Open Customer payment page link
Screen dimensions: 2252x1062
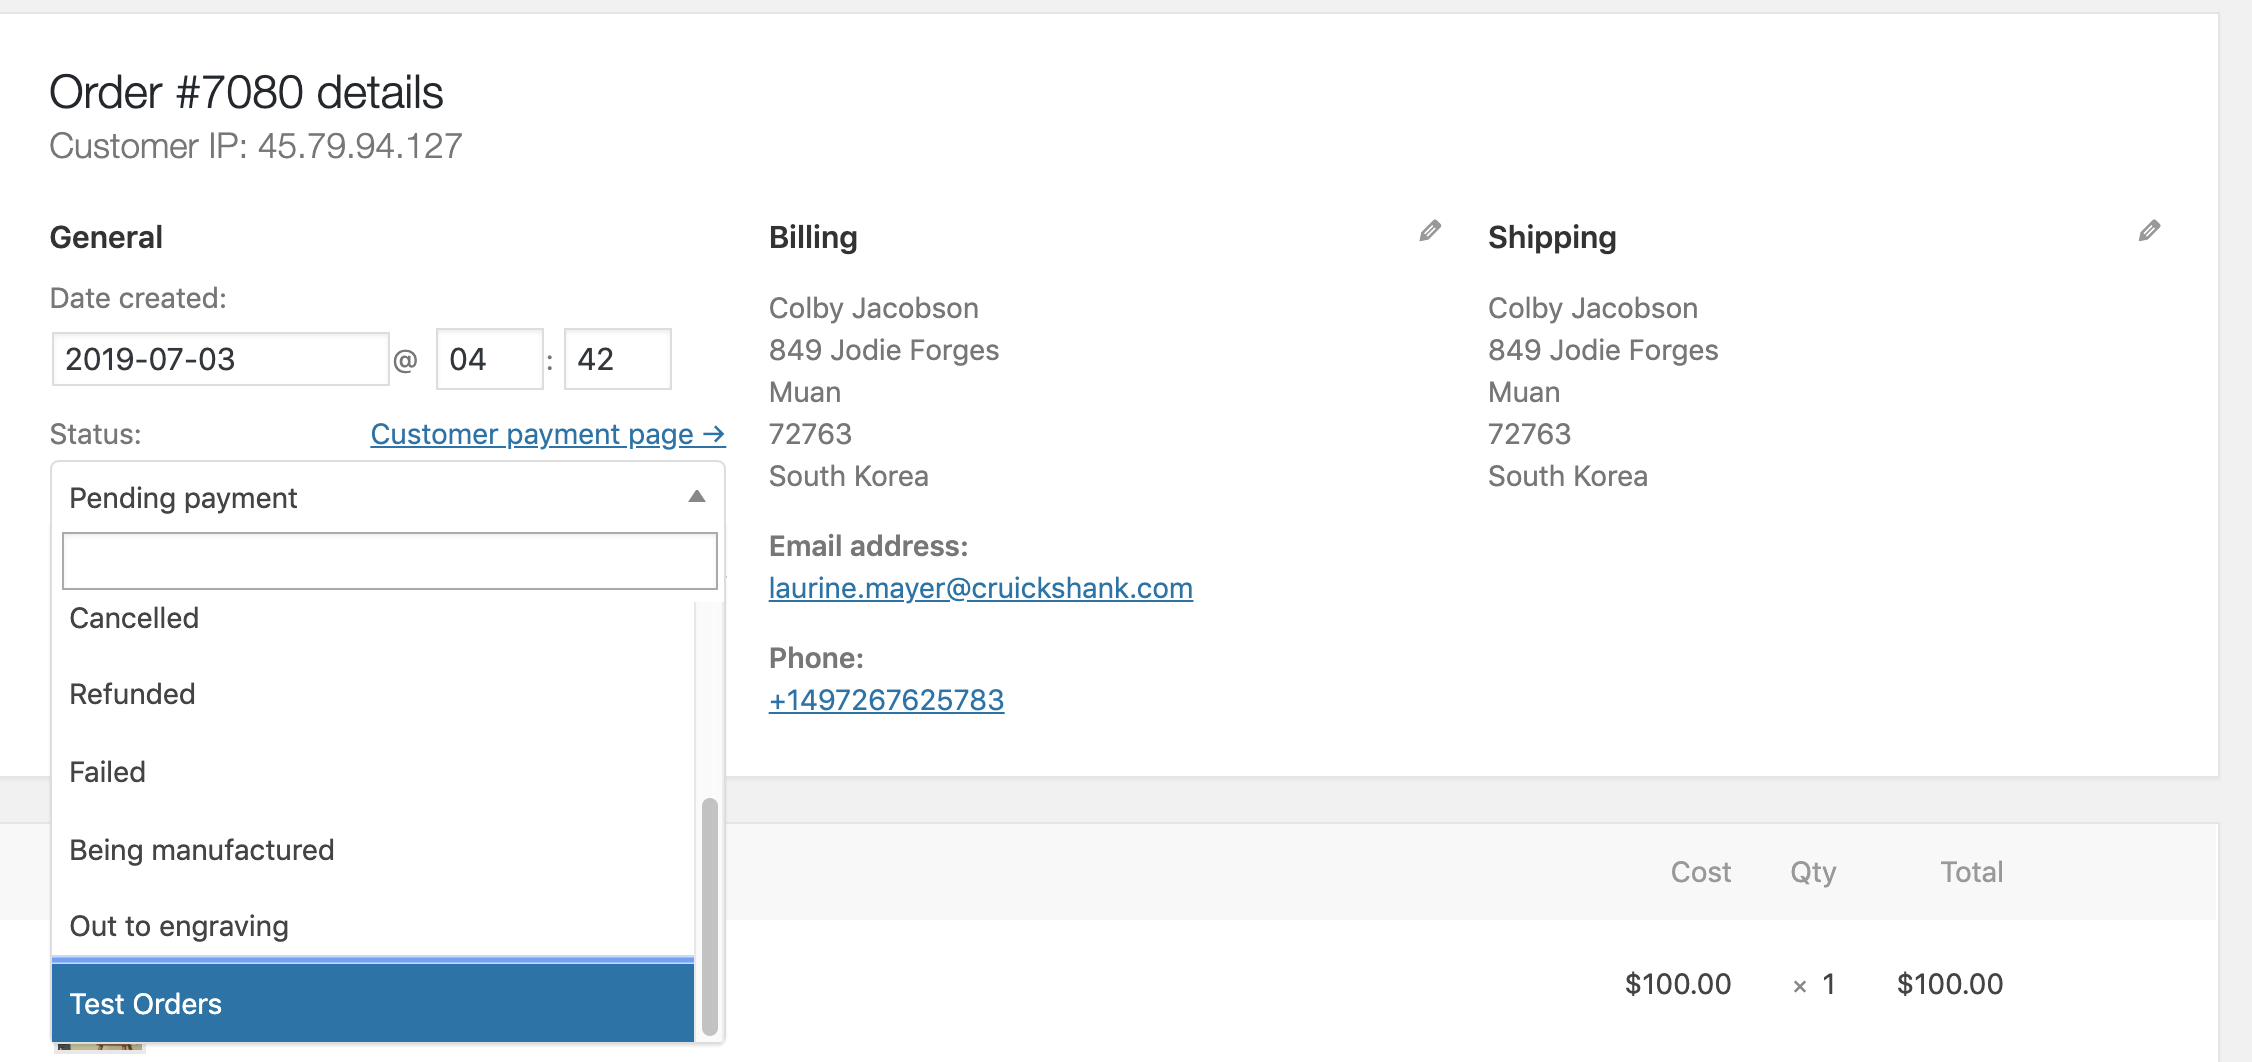tap(547, 434)
